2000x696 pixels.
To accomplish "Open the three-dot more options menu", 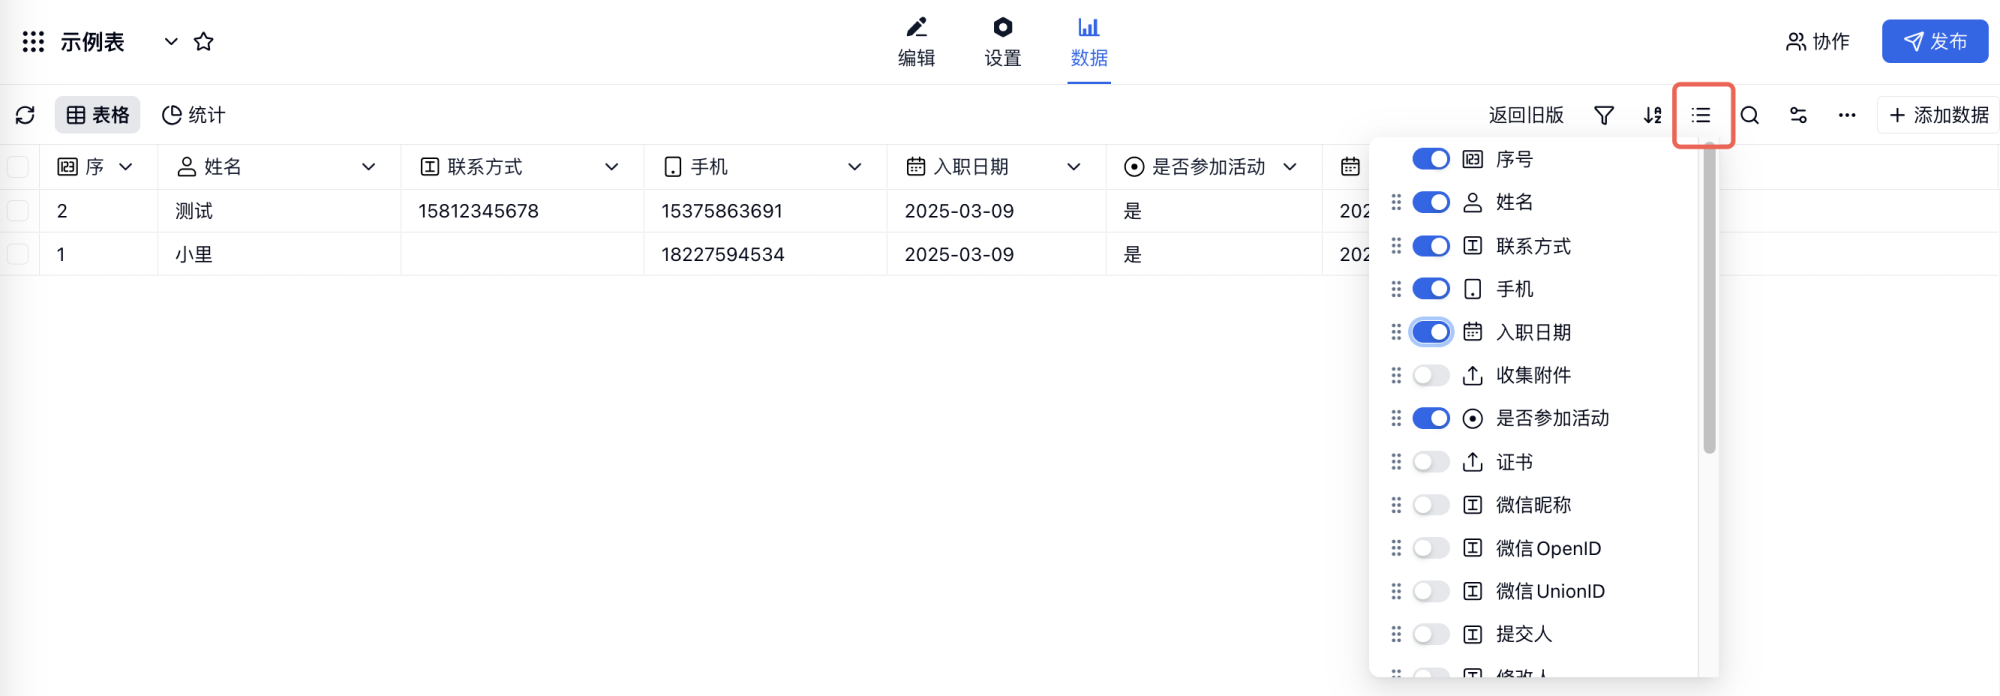I will pos(1847,115).
